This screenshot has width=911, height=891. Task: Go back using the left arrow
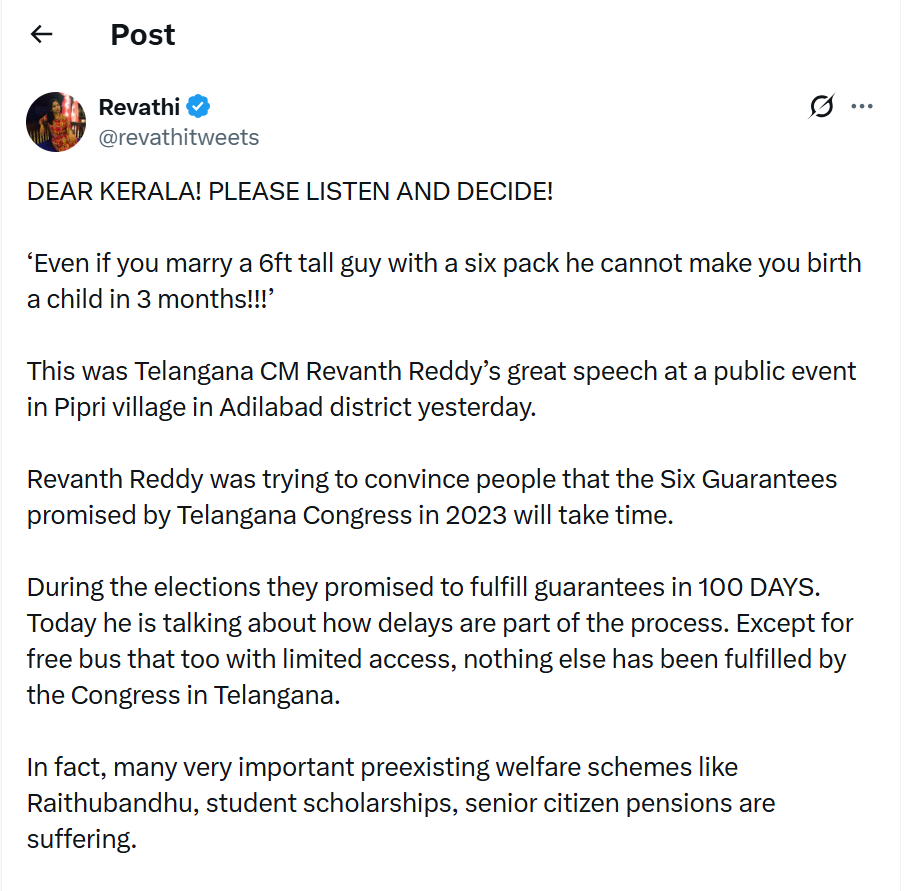click(41, 35)
